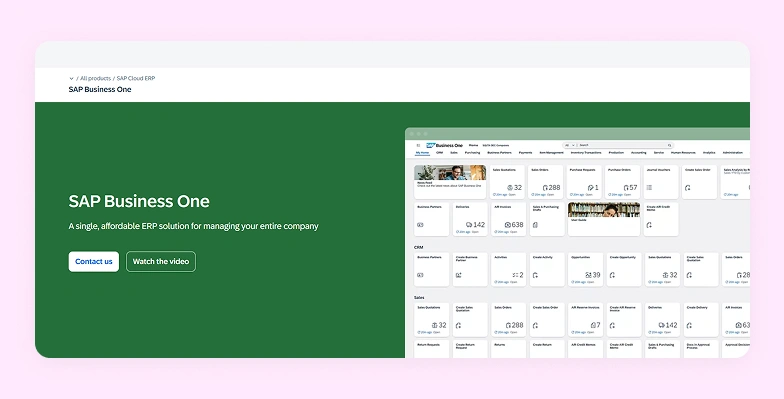Click Sales Orders icon showing 288 in top row
Viewport: 784px width, 399px height.
click(545, 188)
